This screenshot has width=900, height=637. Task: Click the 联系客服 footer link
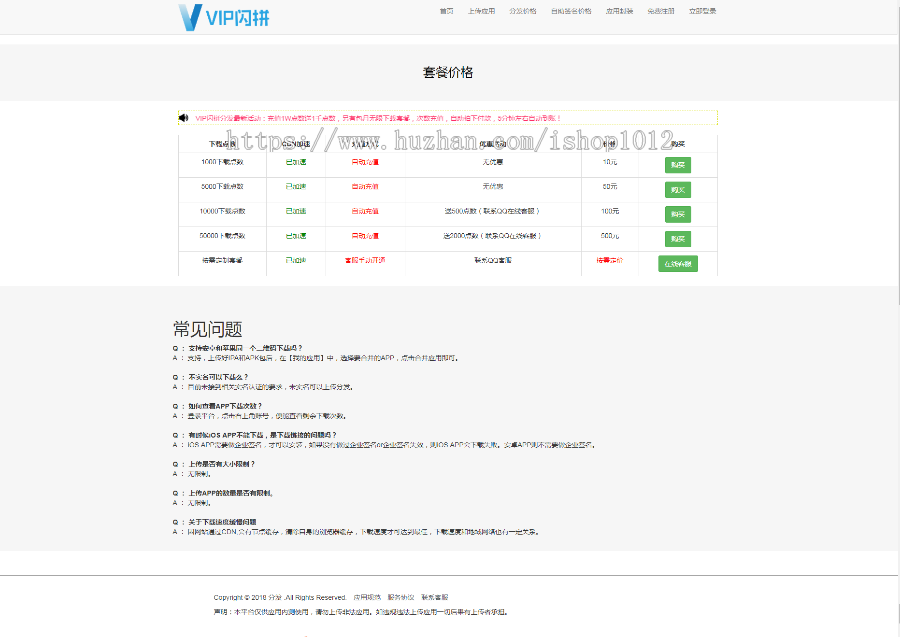point(435,597)
